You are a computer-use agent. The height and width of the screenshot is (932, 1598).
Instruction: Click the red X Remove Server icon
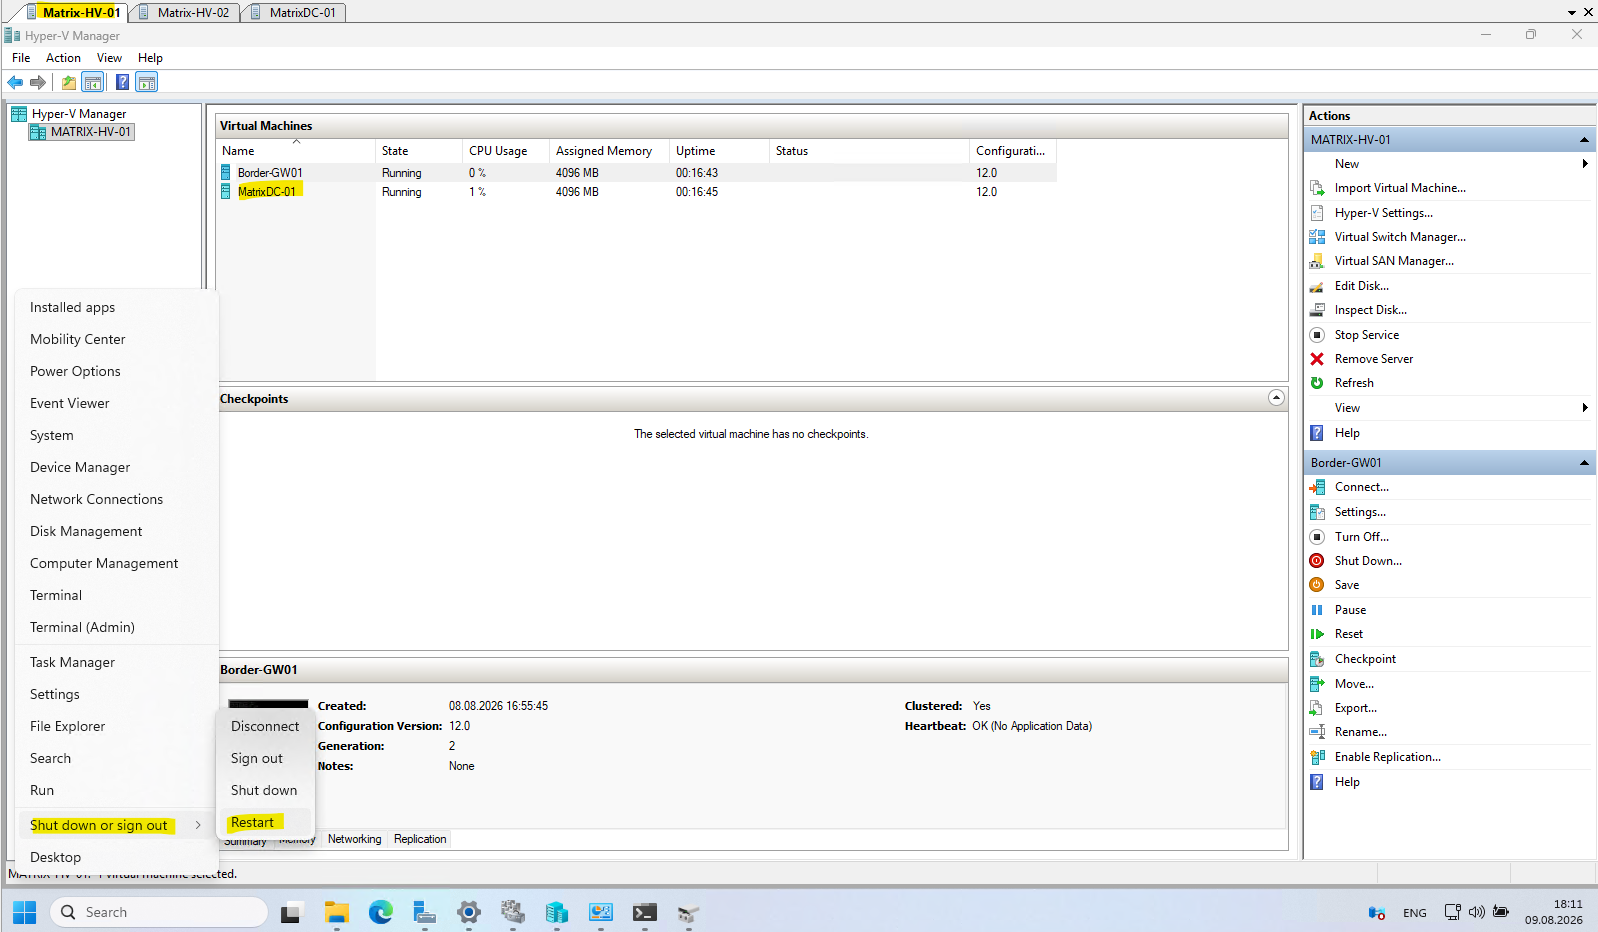click(x=1317, y=359)
